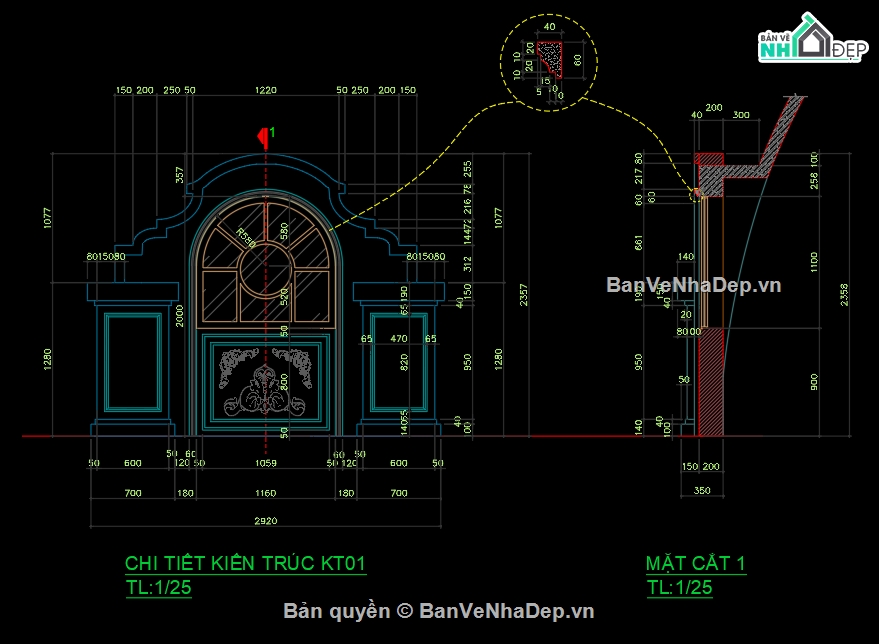The height and width of the screenshot is (644, 879).
Task: Select the 2920 overall width dimension
Action: (x=264, y=521)
